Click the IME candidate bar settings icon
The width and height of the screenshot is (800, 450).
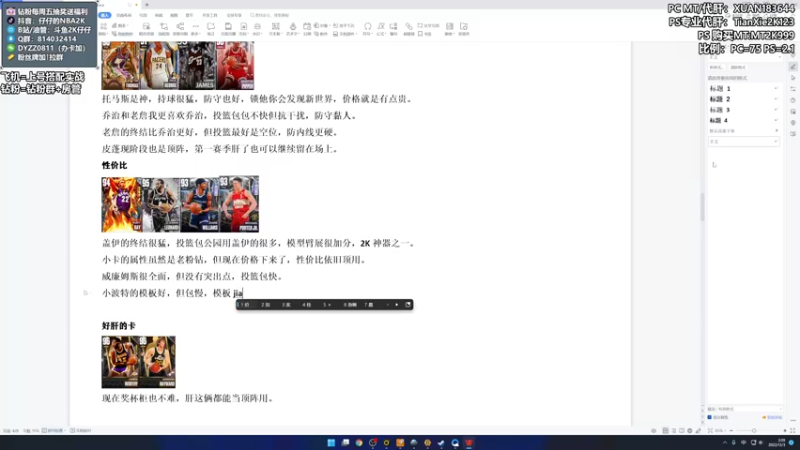tap(408, 305)
